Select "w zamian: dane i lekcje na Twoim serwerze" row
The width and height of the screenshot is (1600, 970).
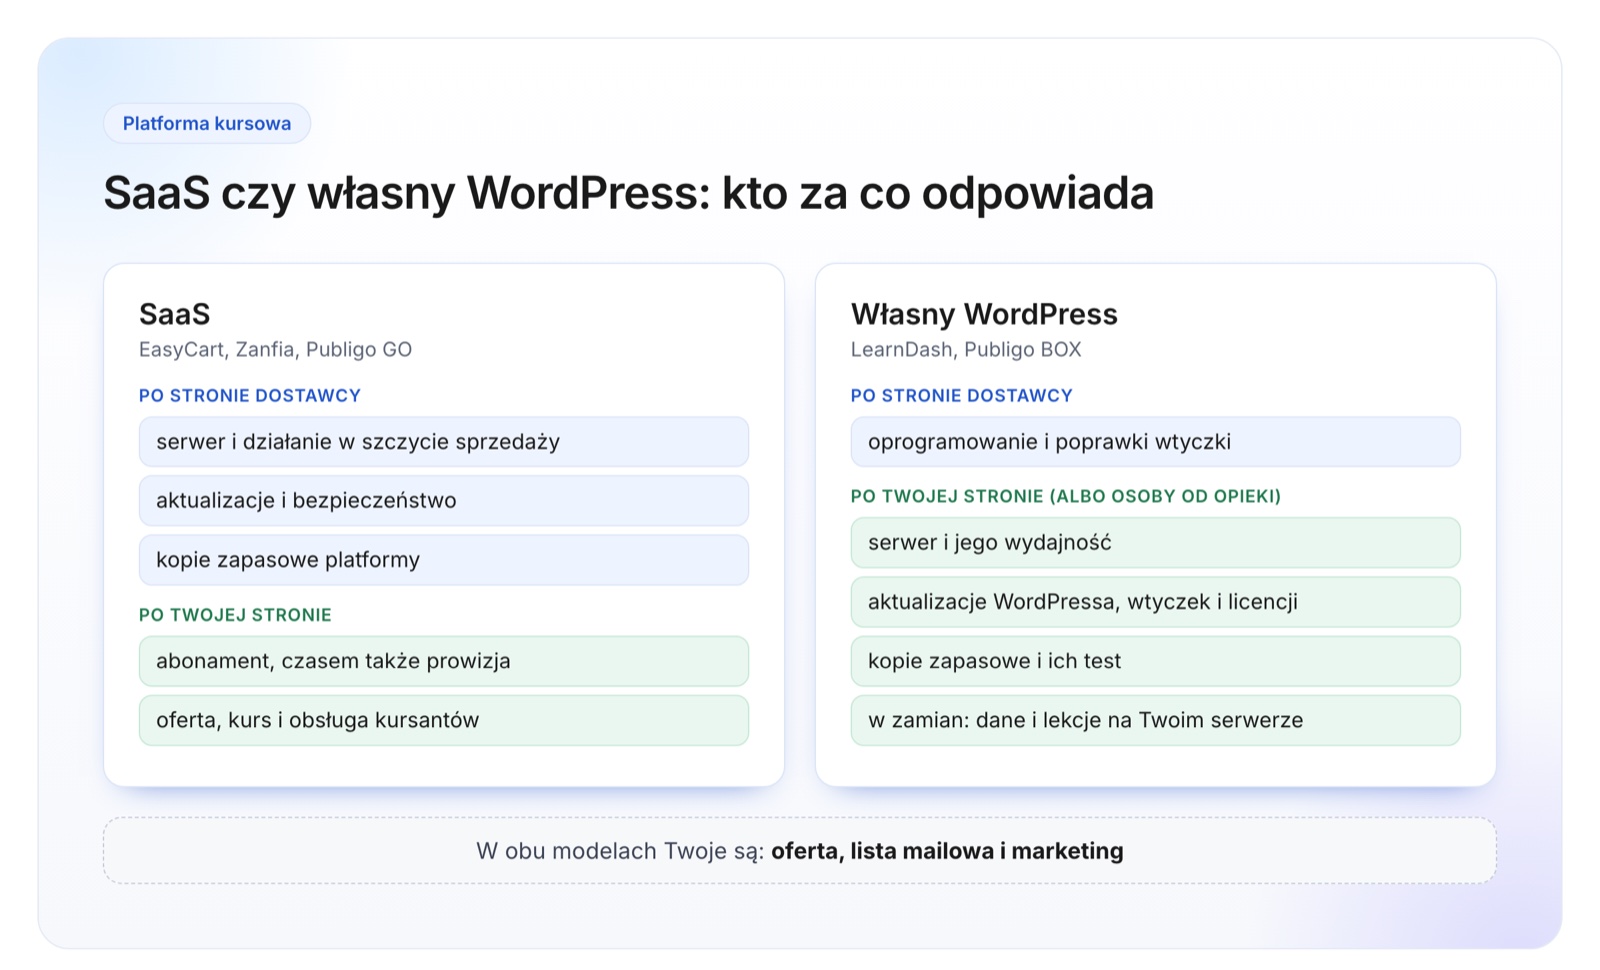click(1156, 720)
